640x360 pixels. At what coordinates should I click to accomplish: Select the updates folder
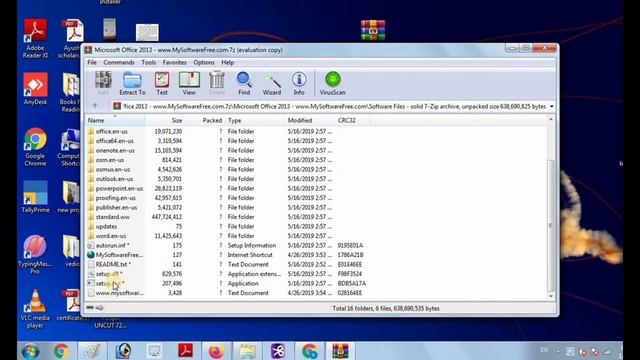click(106, 227)
